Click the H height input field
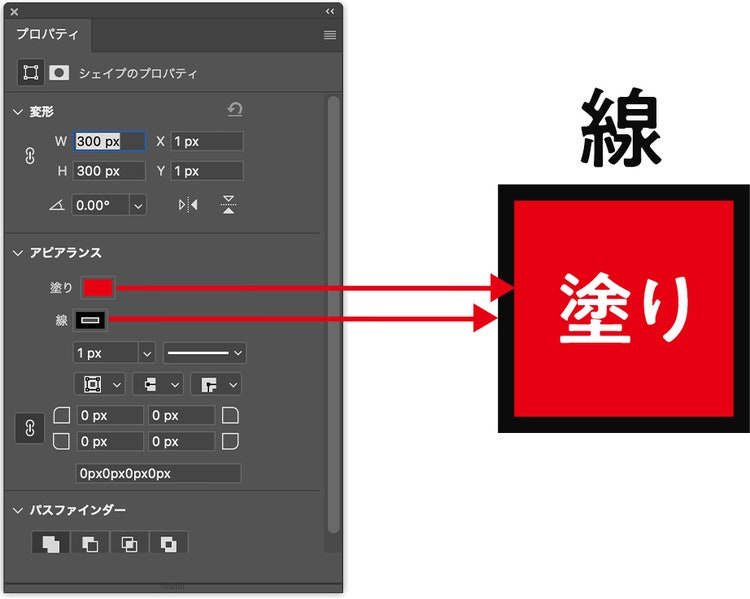 tap(109, 171)
